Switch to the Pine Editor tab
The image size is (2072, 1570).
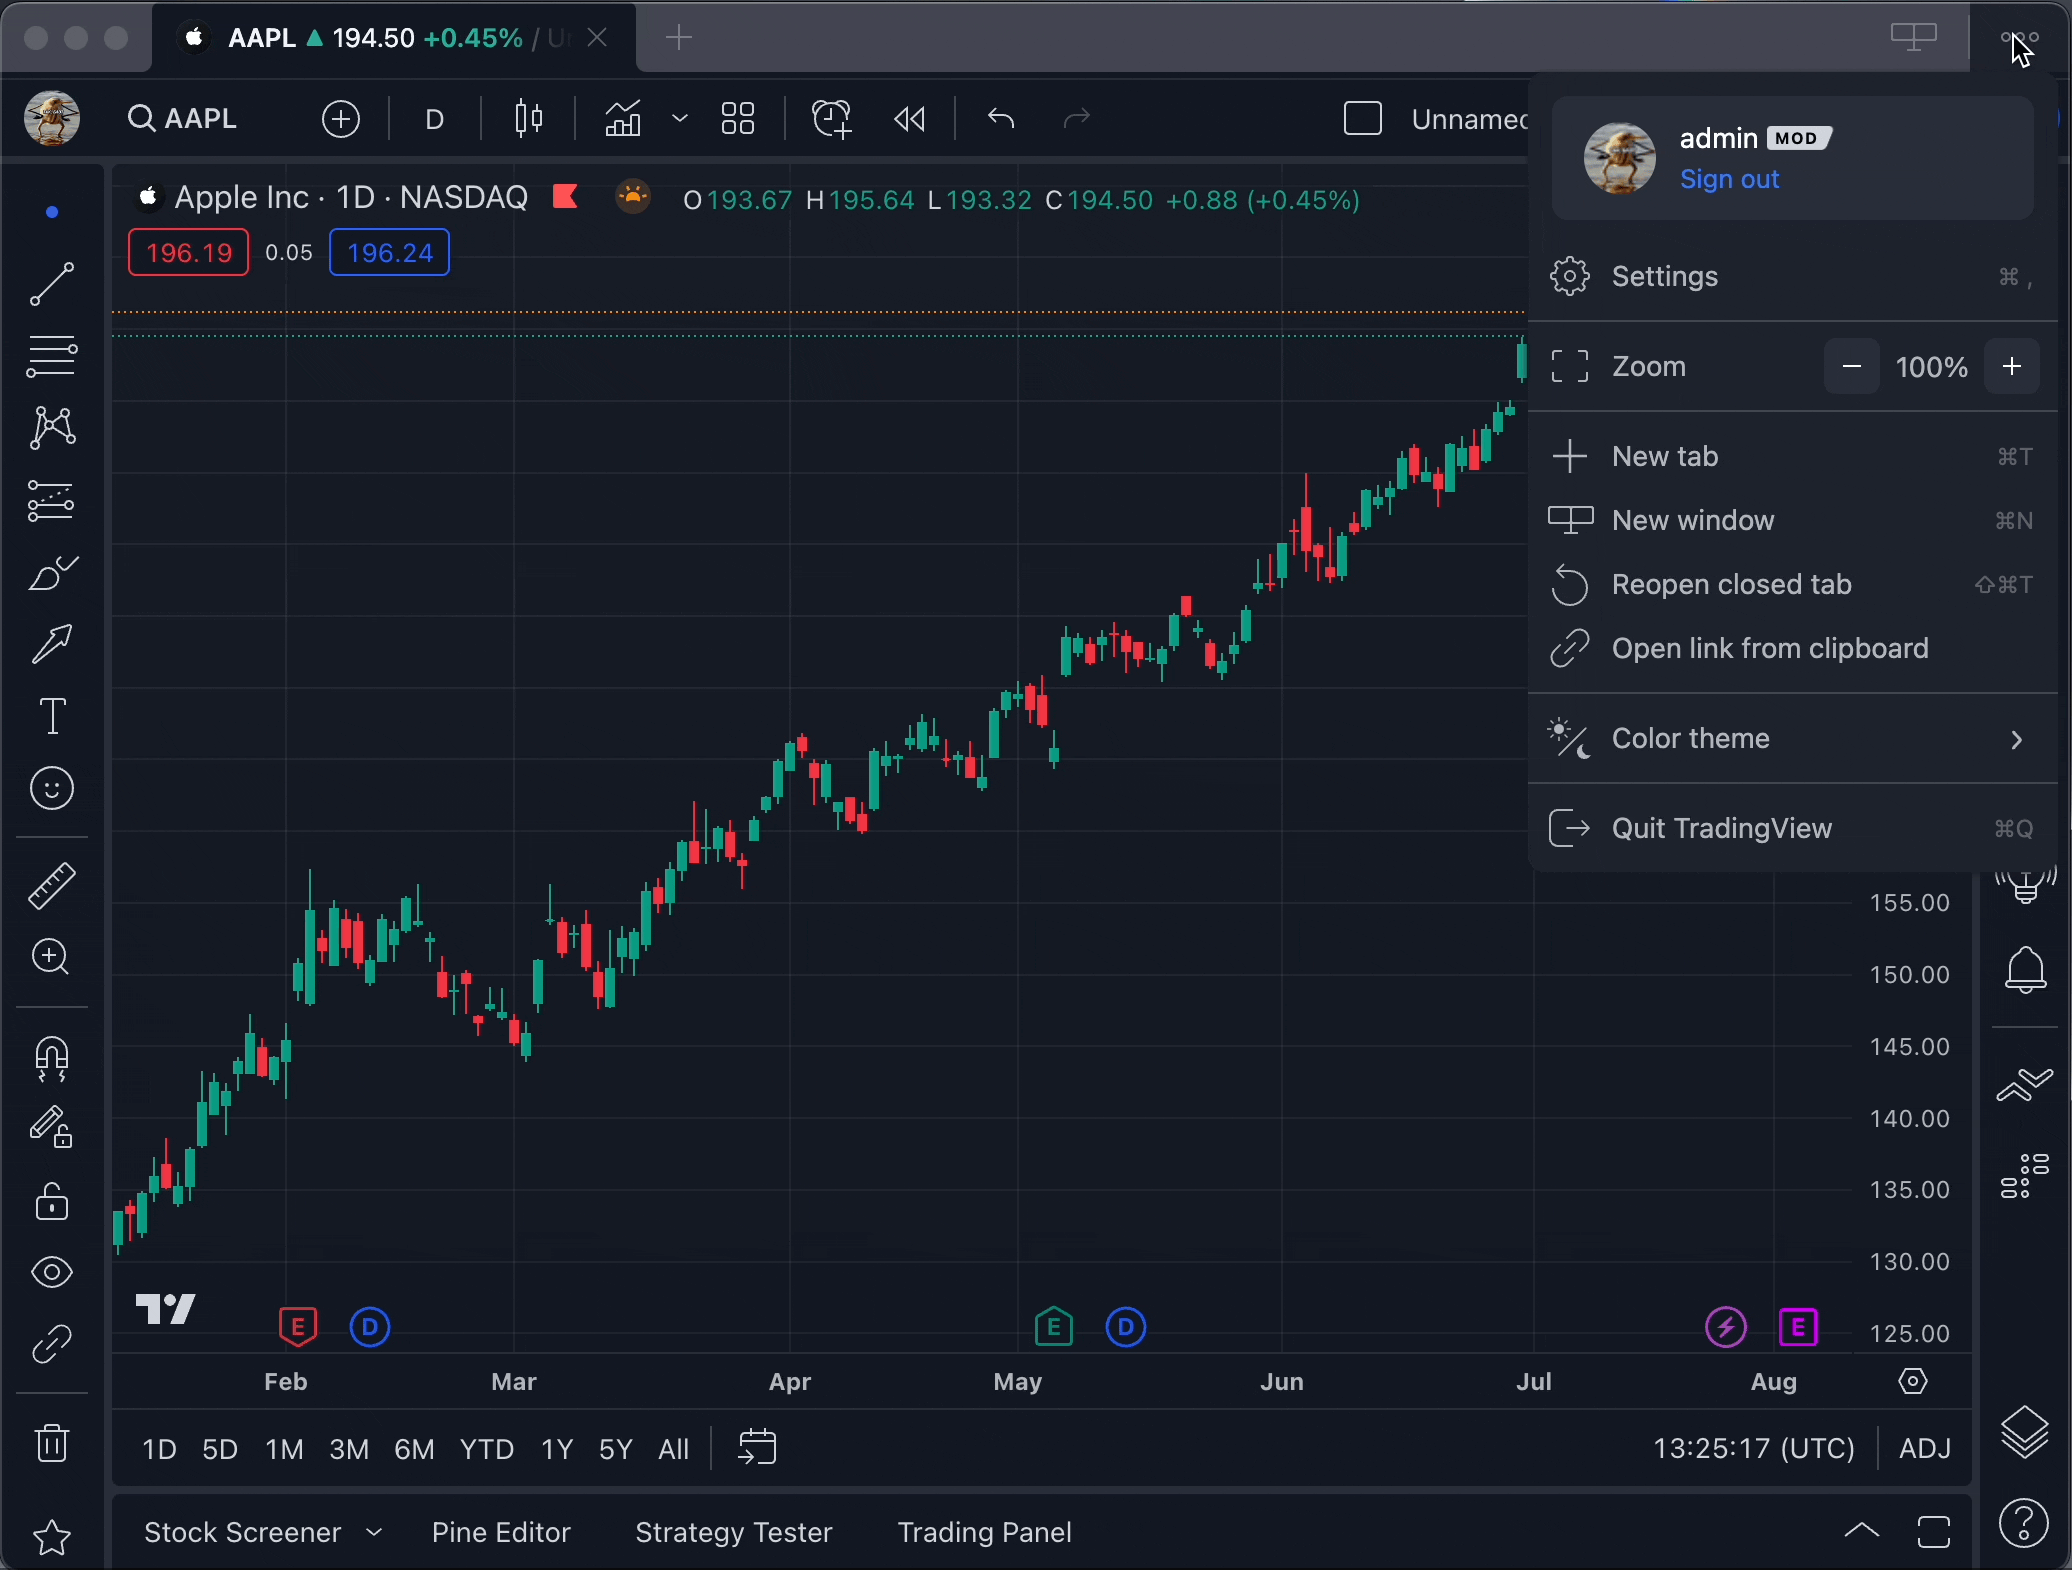501,1532
